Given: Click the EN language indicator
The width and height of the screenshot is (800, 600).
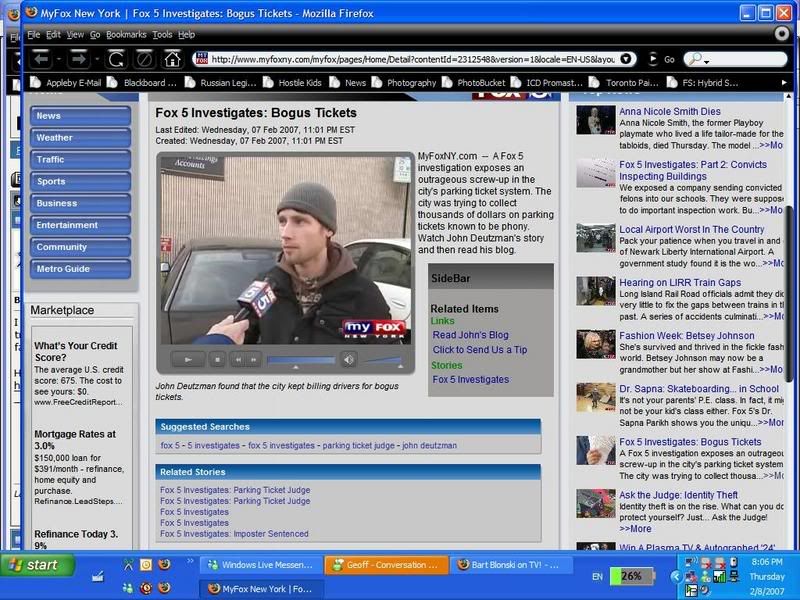Looking at the screenshot, I should click(x=597, y=577).
